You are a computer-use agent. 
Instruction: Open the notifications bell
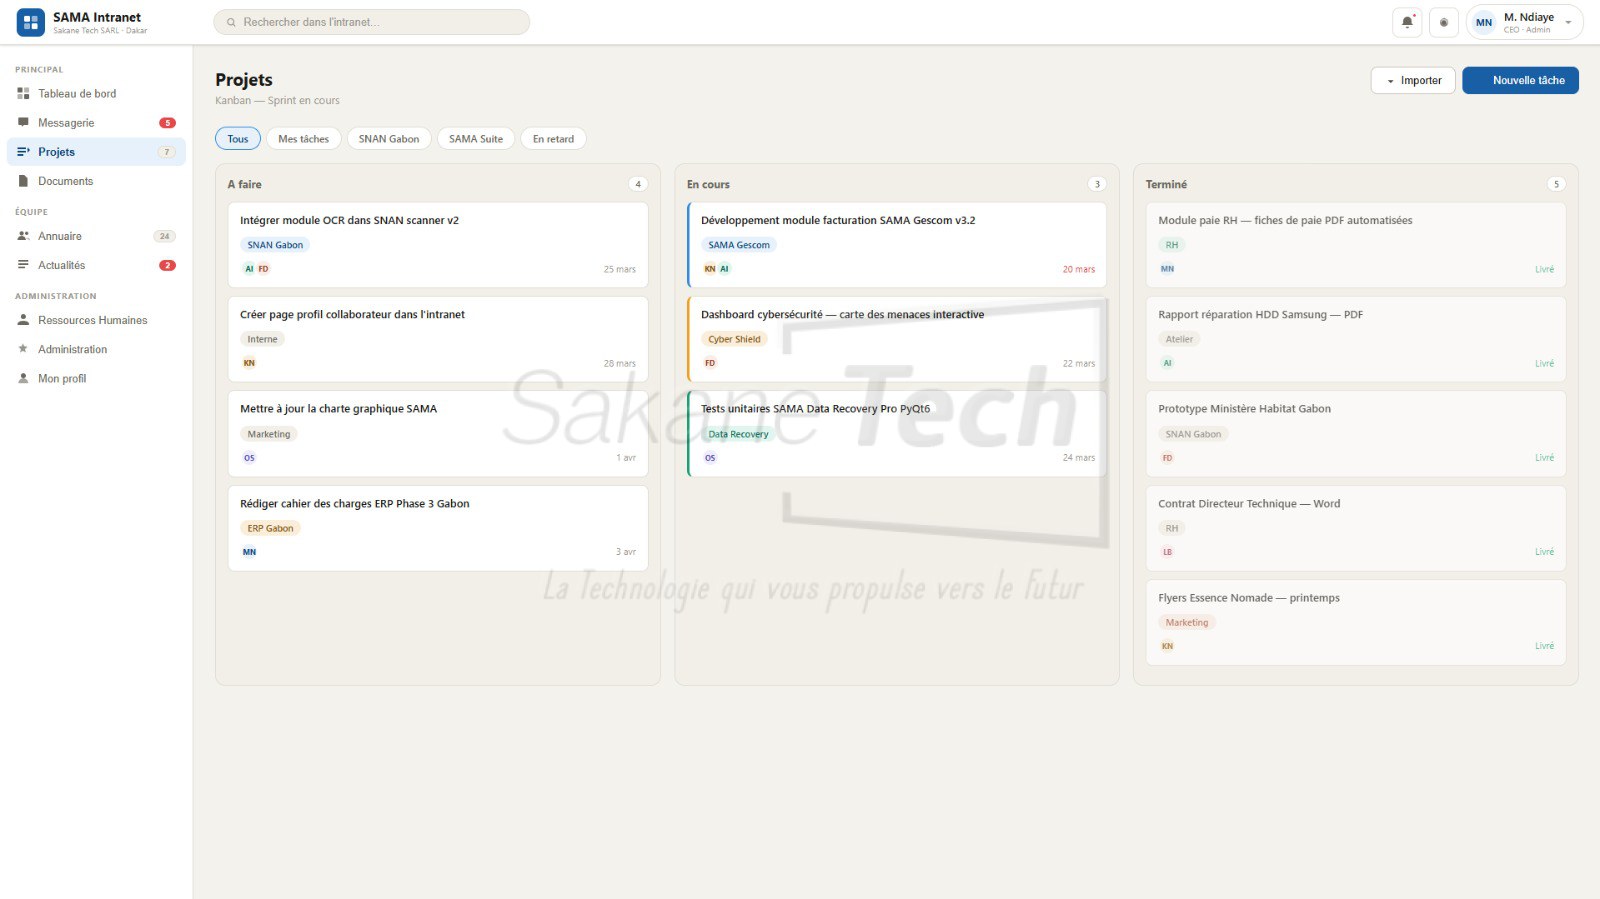[x=1407, y=22]
